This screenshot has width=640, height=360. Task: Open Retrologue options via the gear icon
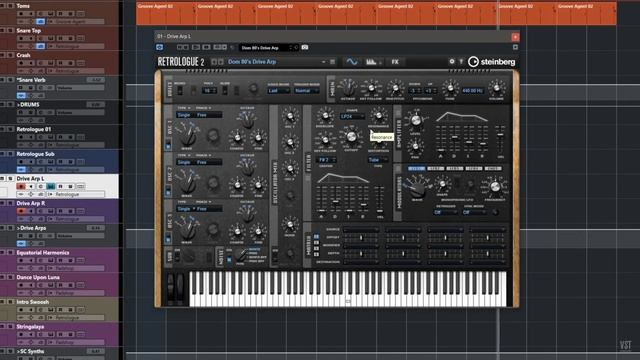tap(451, 62)
